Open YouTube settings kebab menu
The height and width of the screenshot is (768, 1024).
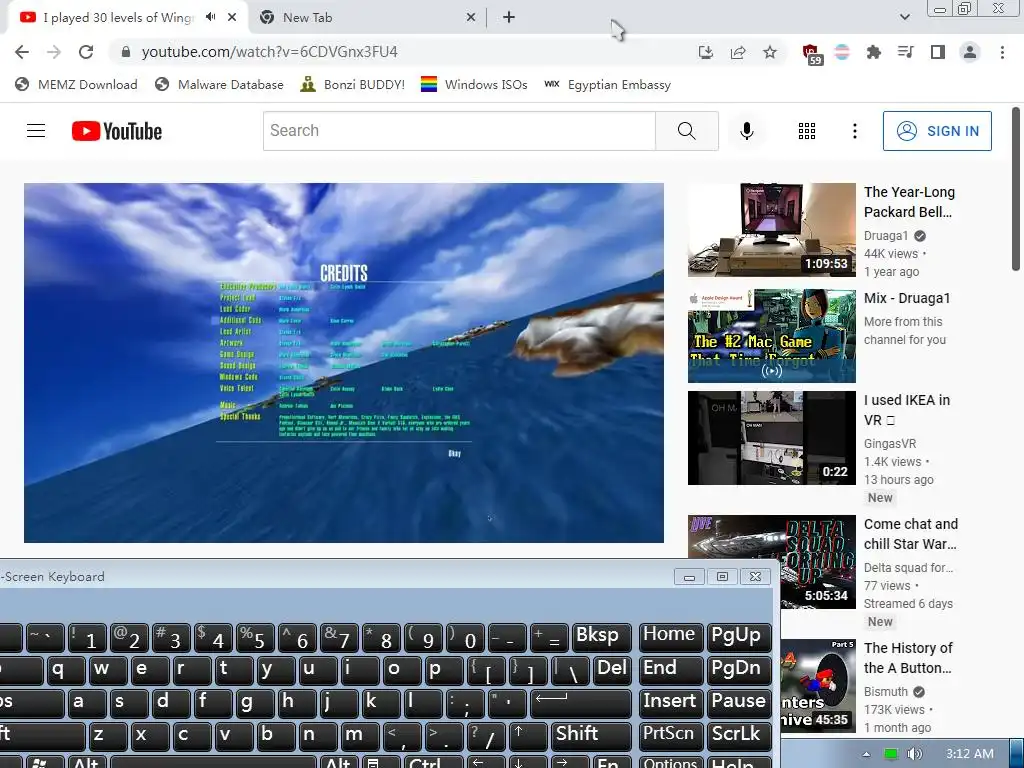tap(854, 131)
